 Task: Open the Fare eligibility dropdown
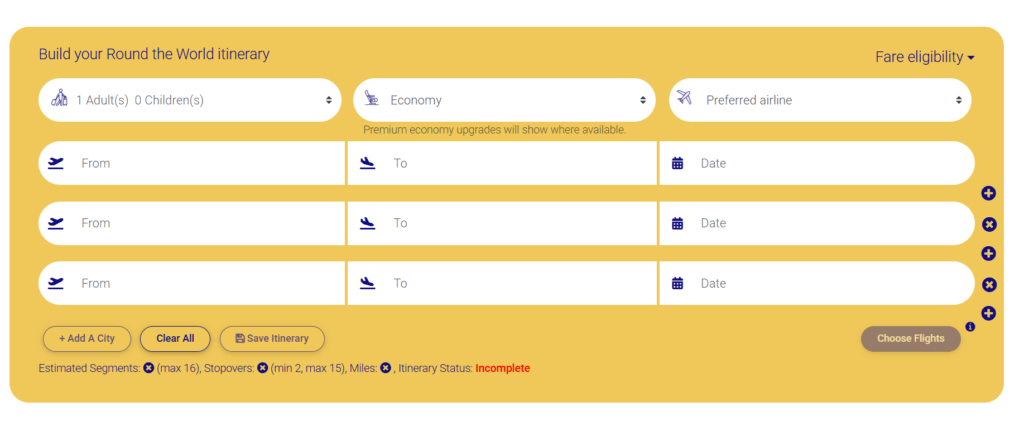point(925,58)
